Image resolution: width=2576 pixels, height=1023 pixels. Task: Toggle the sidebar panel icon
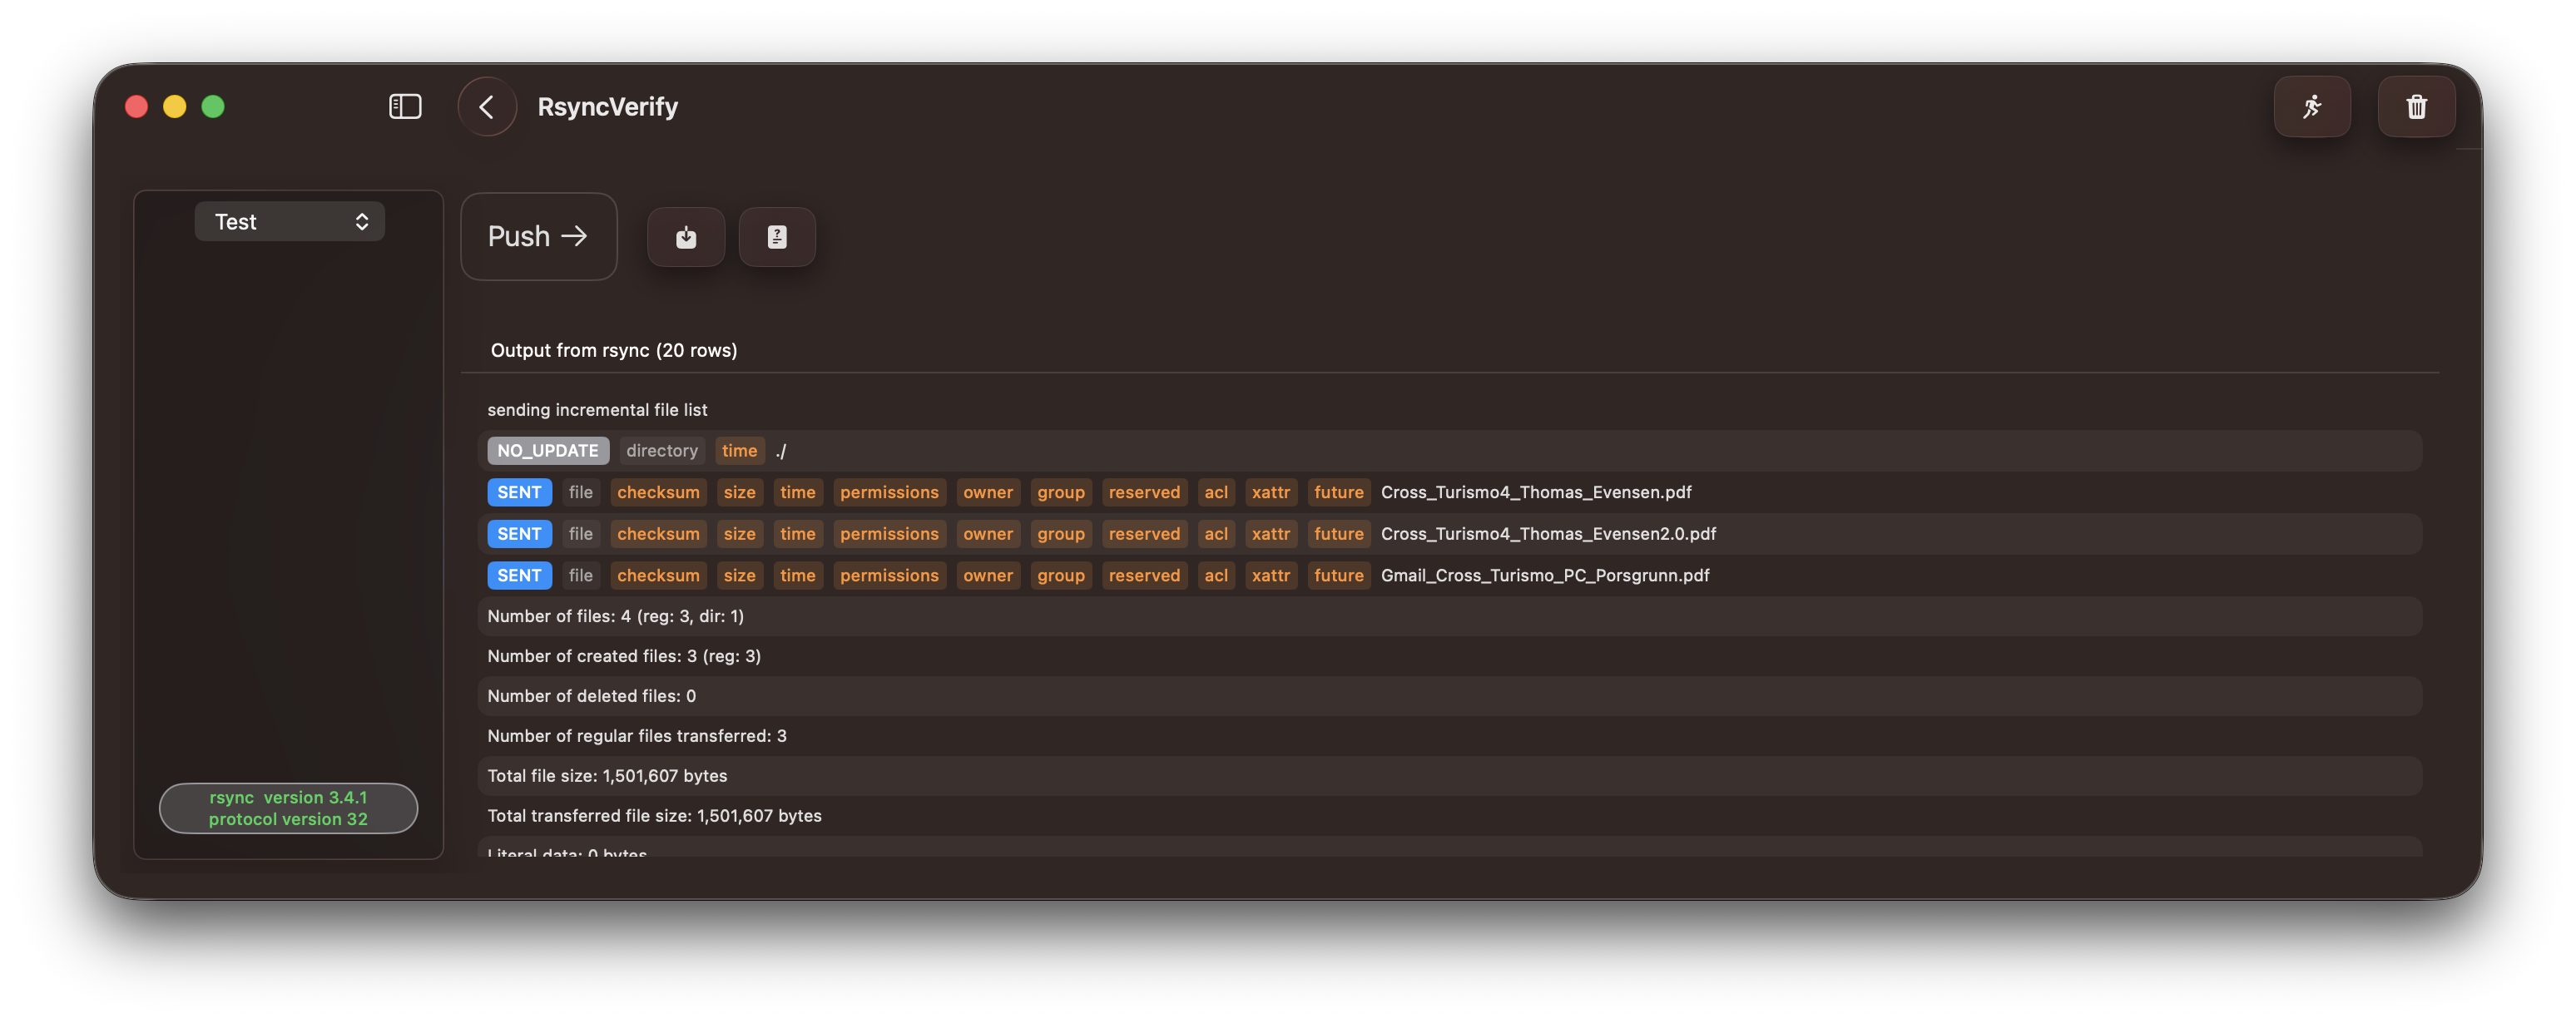click(405, 106)
